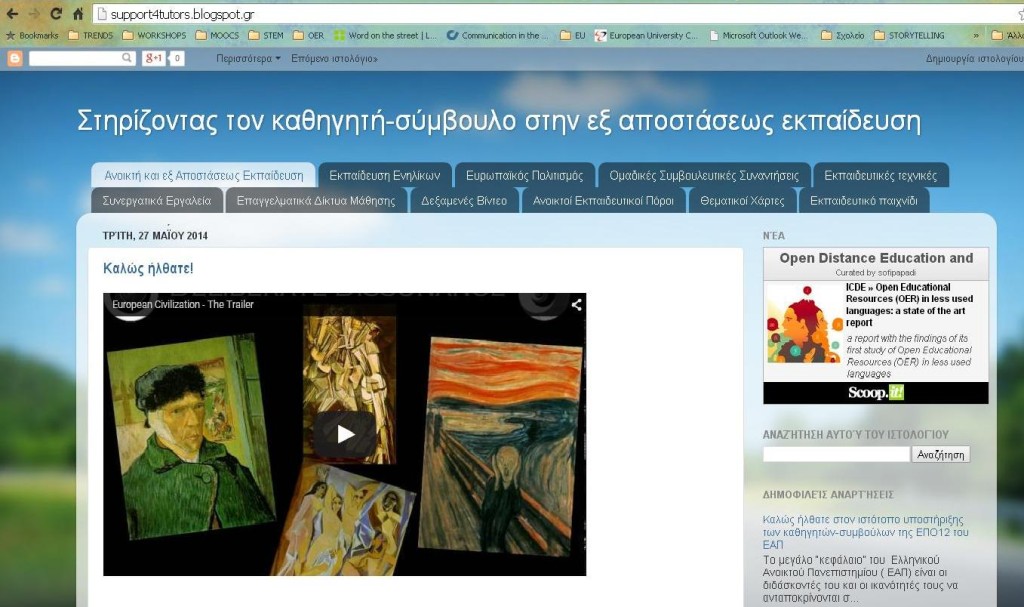Image resolution: width=1024 pixels, height=607 pixels.
Task: Select the Ανοικτή και εξ Αποστάσεως Εκπαίδευση tab
Action: 204,175
